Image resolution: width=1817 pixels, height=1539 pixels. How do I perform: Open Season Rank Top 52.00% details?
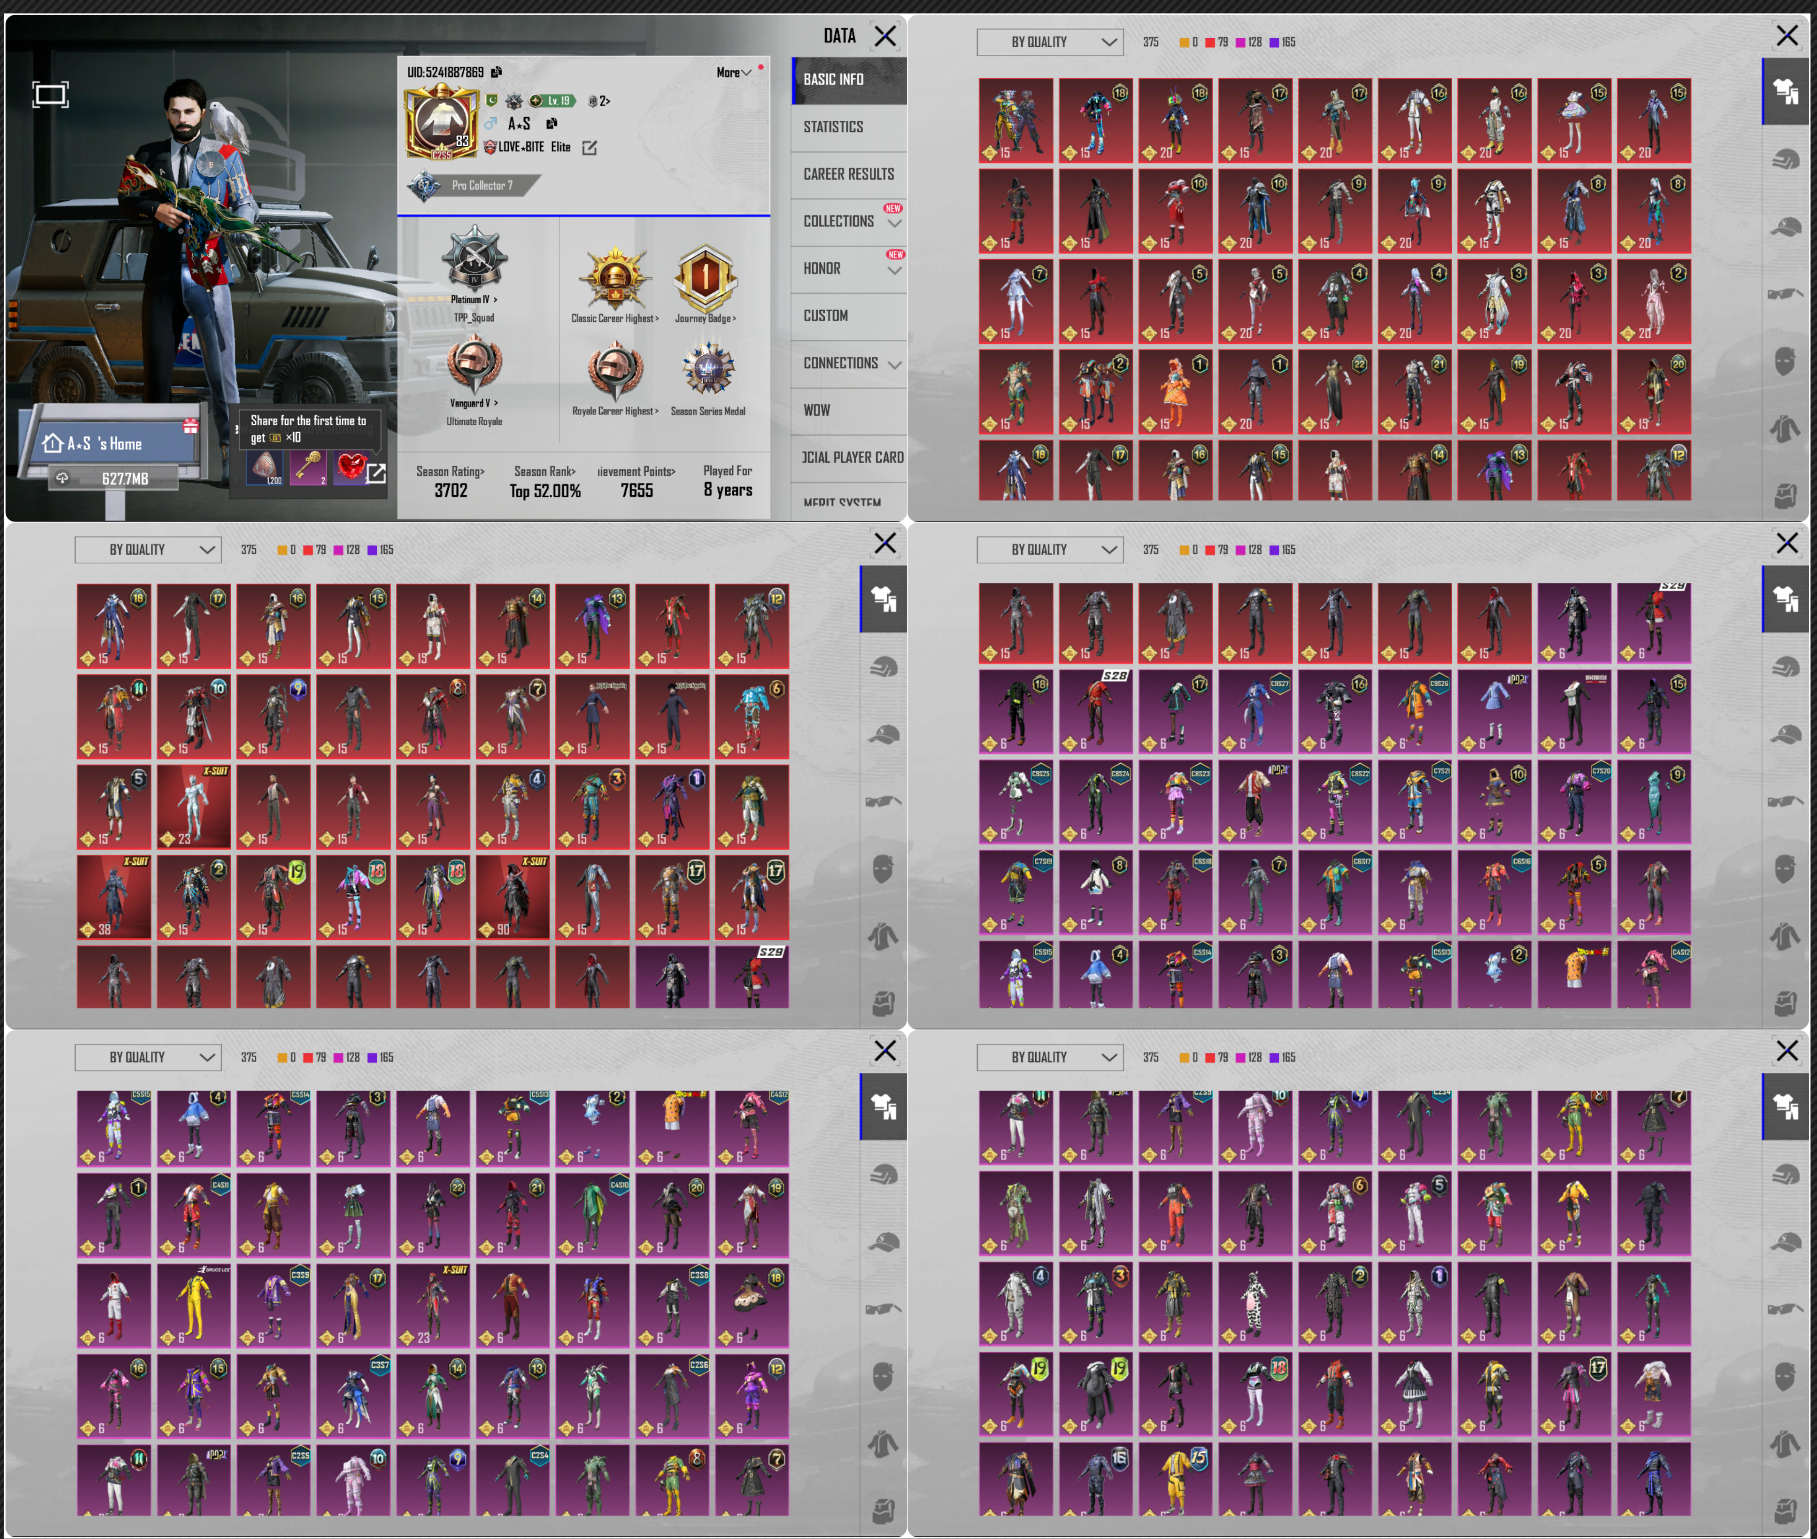click(545, 481)
